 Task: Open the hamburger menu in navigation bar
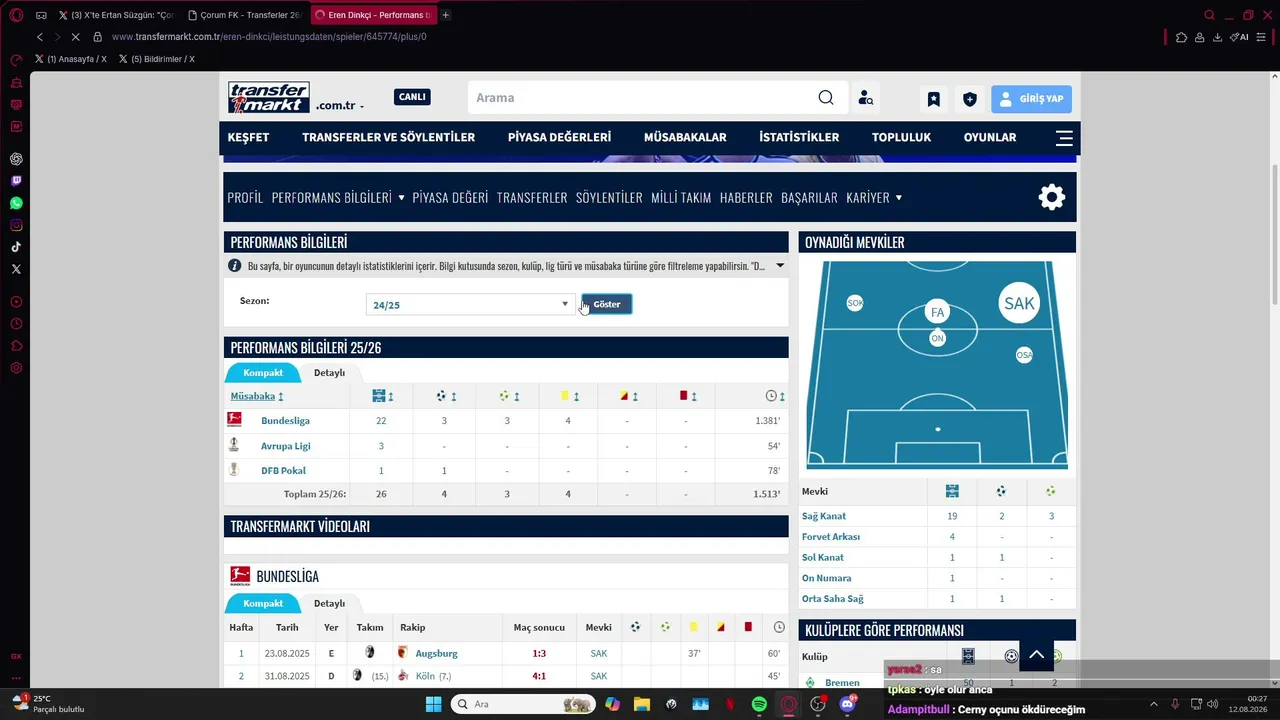click(1064, 138)
